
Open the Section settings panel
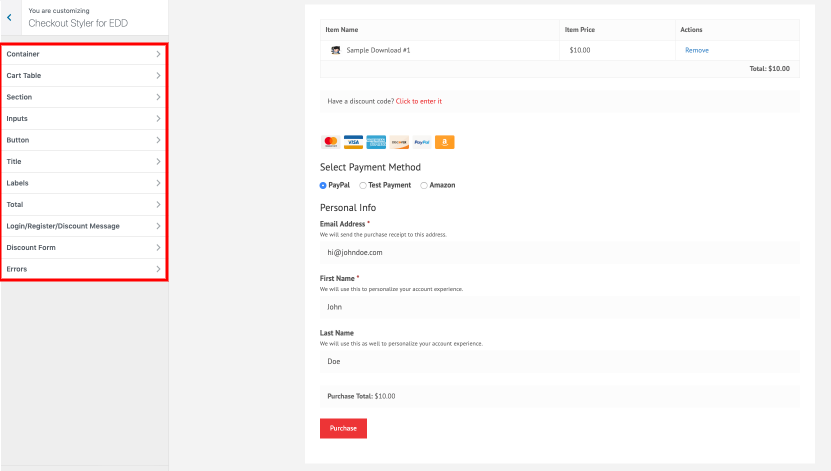[x=84, y=97]
